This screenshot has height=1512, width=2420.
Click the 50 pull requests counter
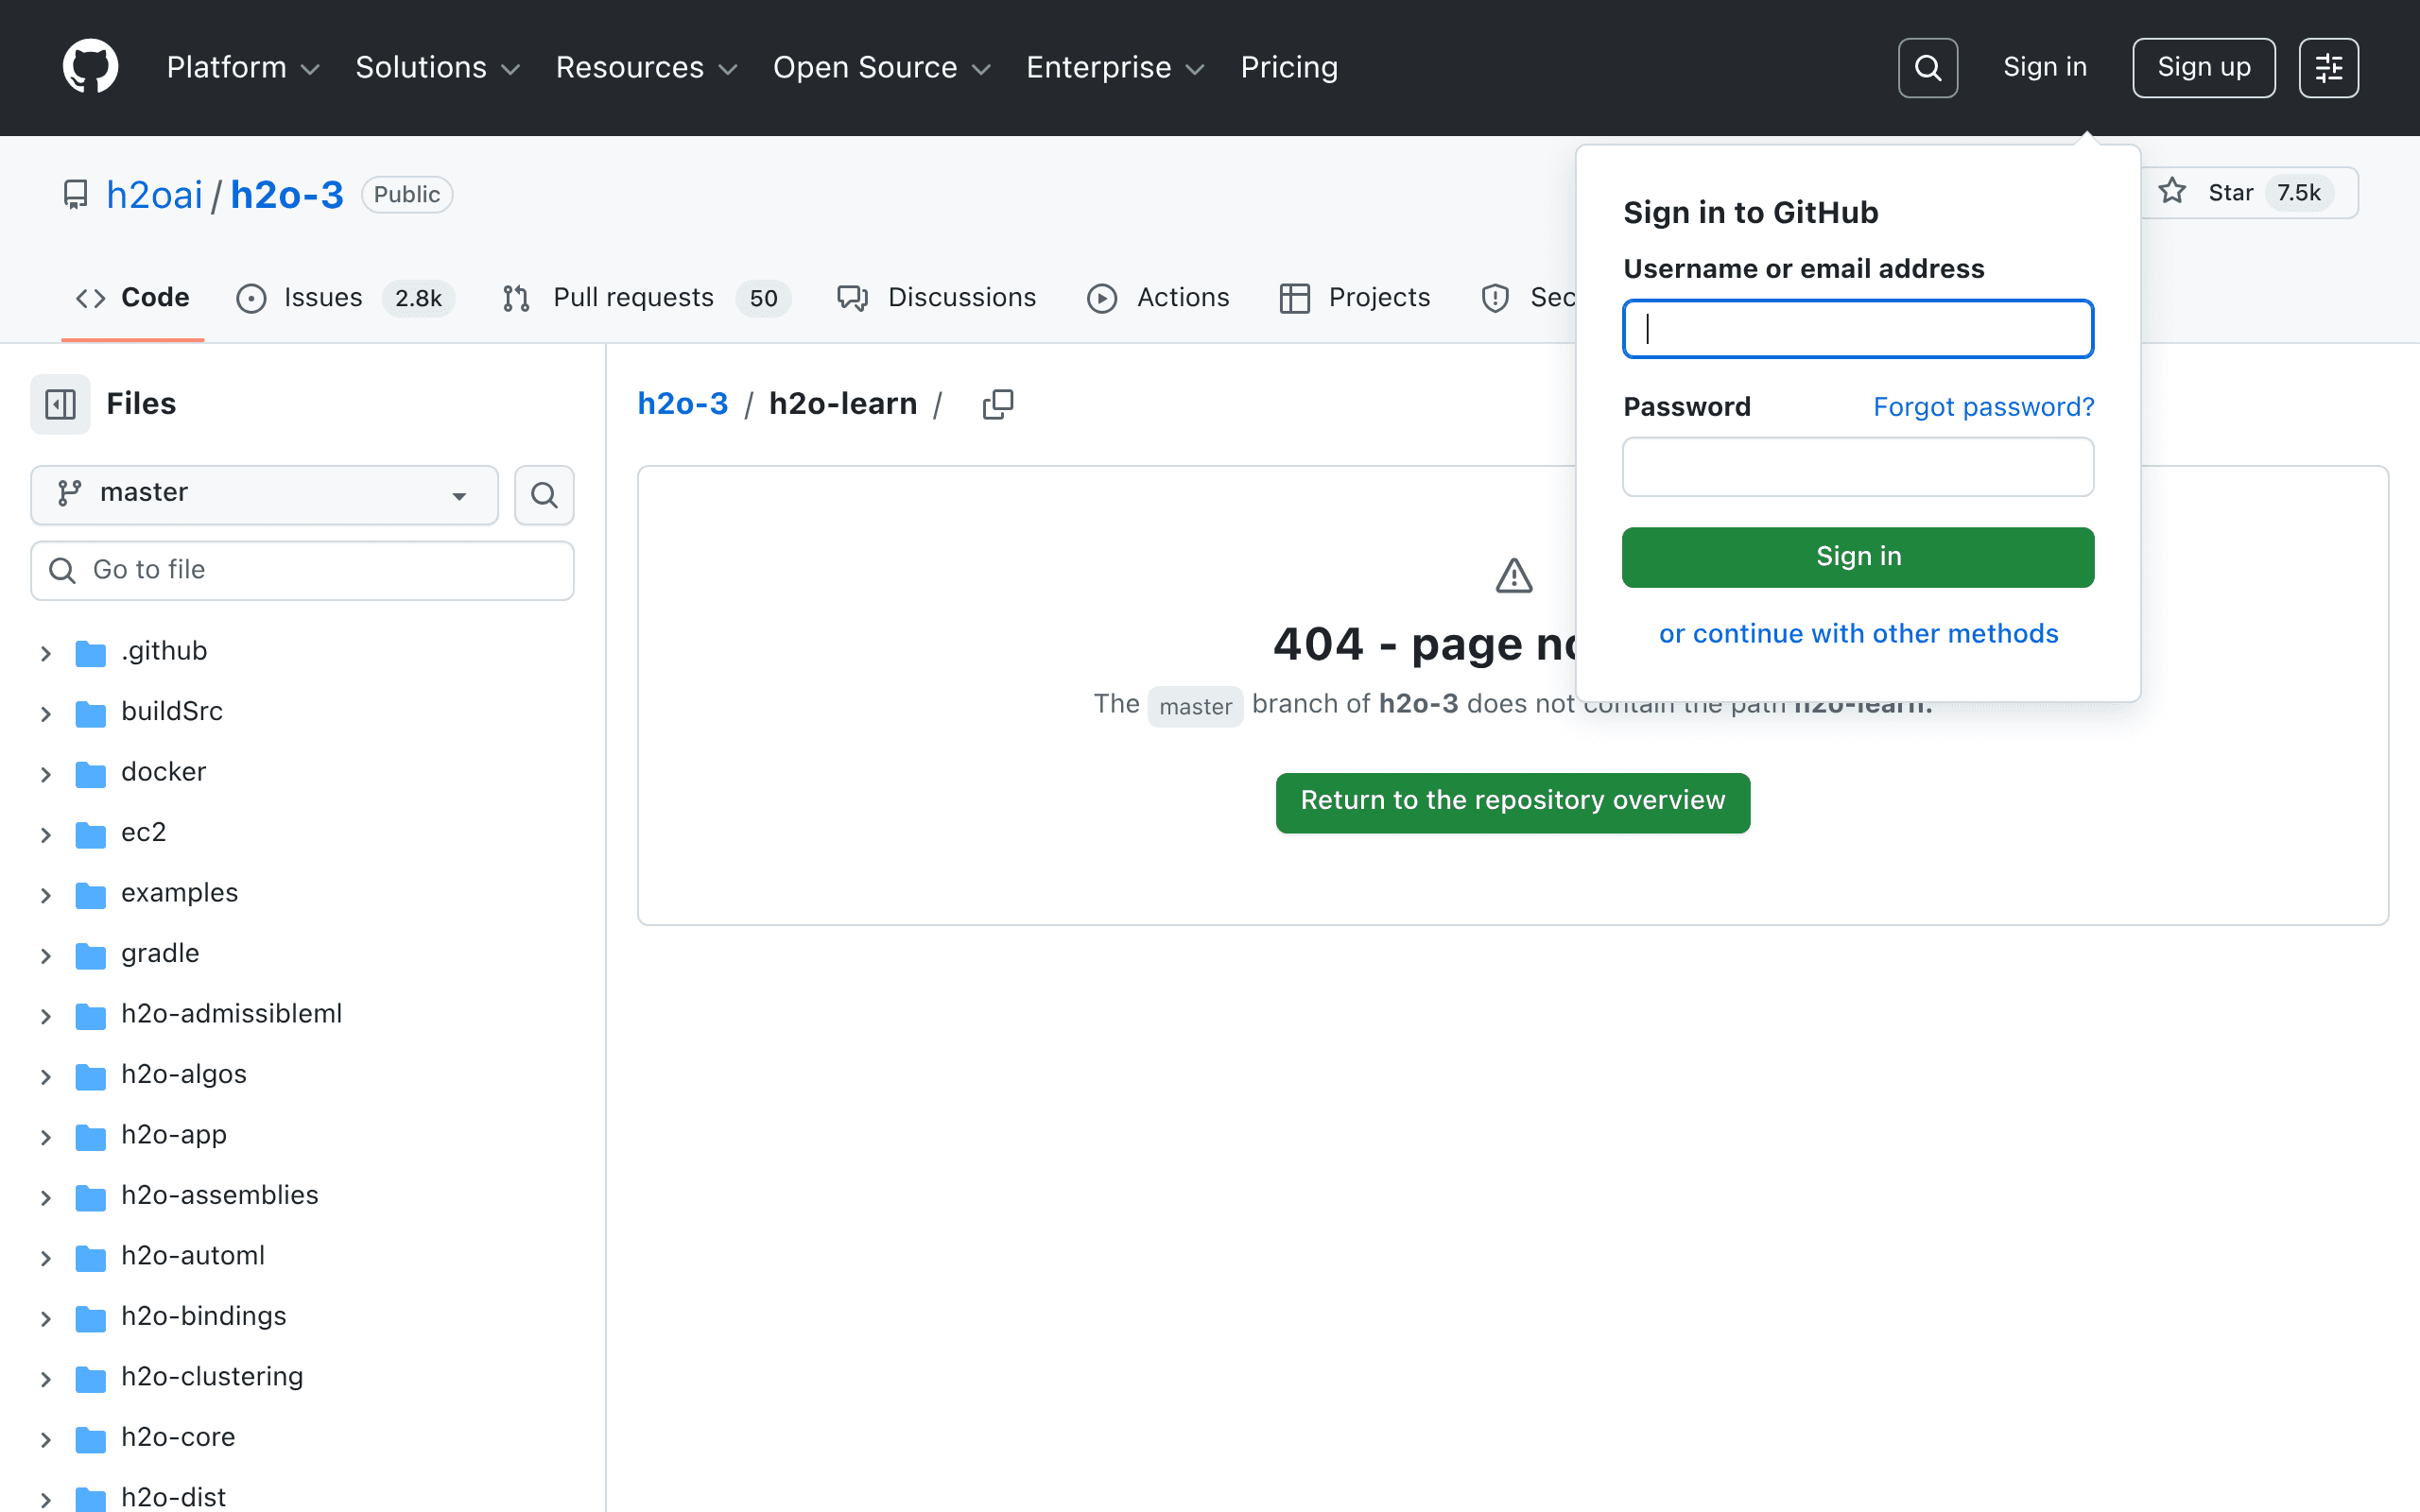tap(763, 299)
